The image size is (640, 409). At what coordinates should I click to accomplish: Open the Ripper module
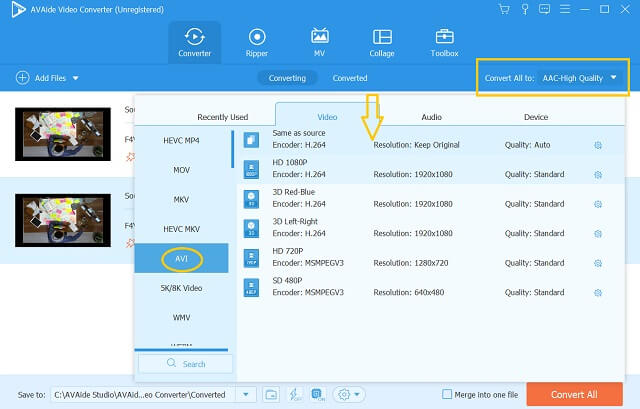257,42
